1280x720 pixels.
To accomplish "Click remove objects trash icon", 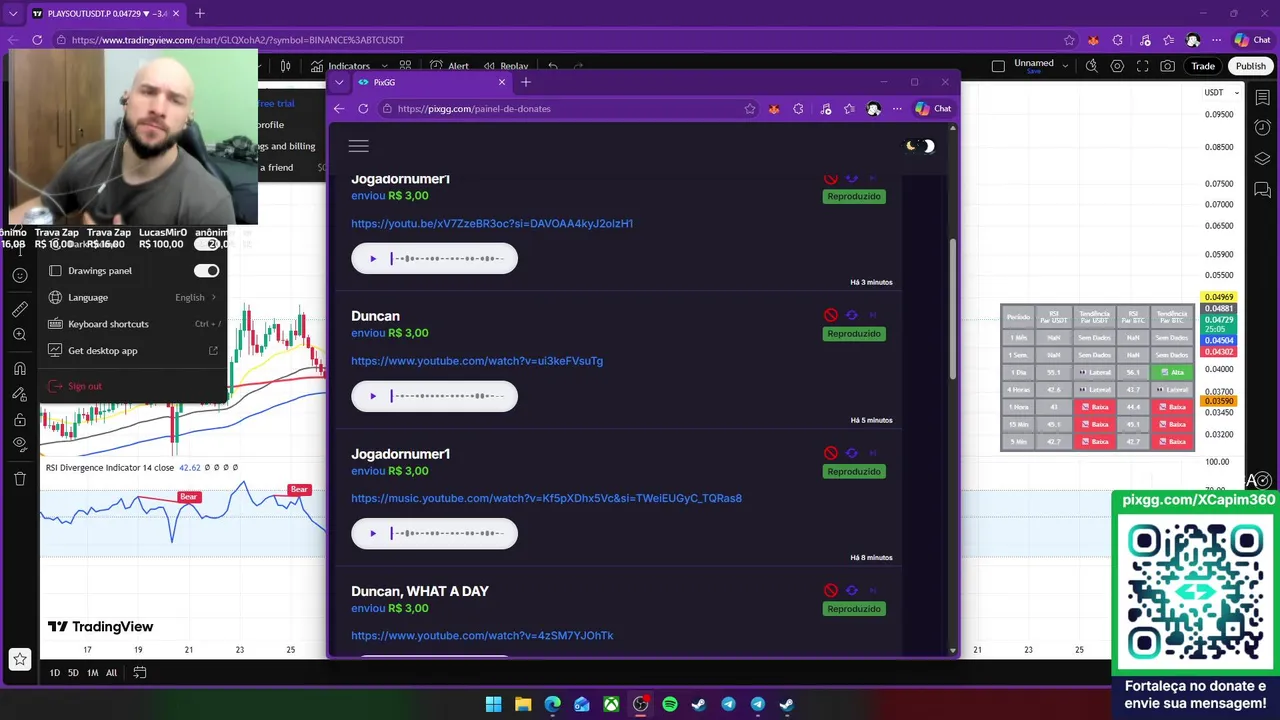I will (19, 479).
